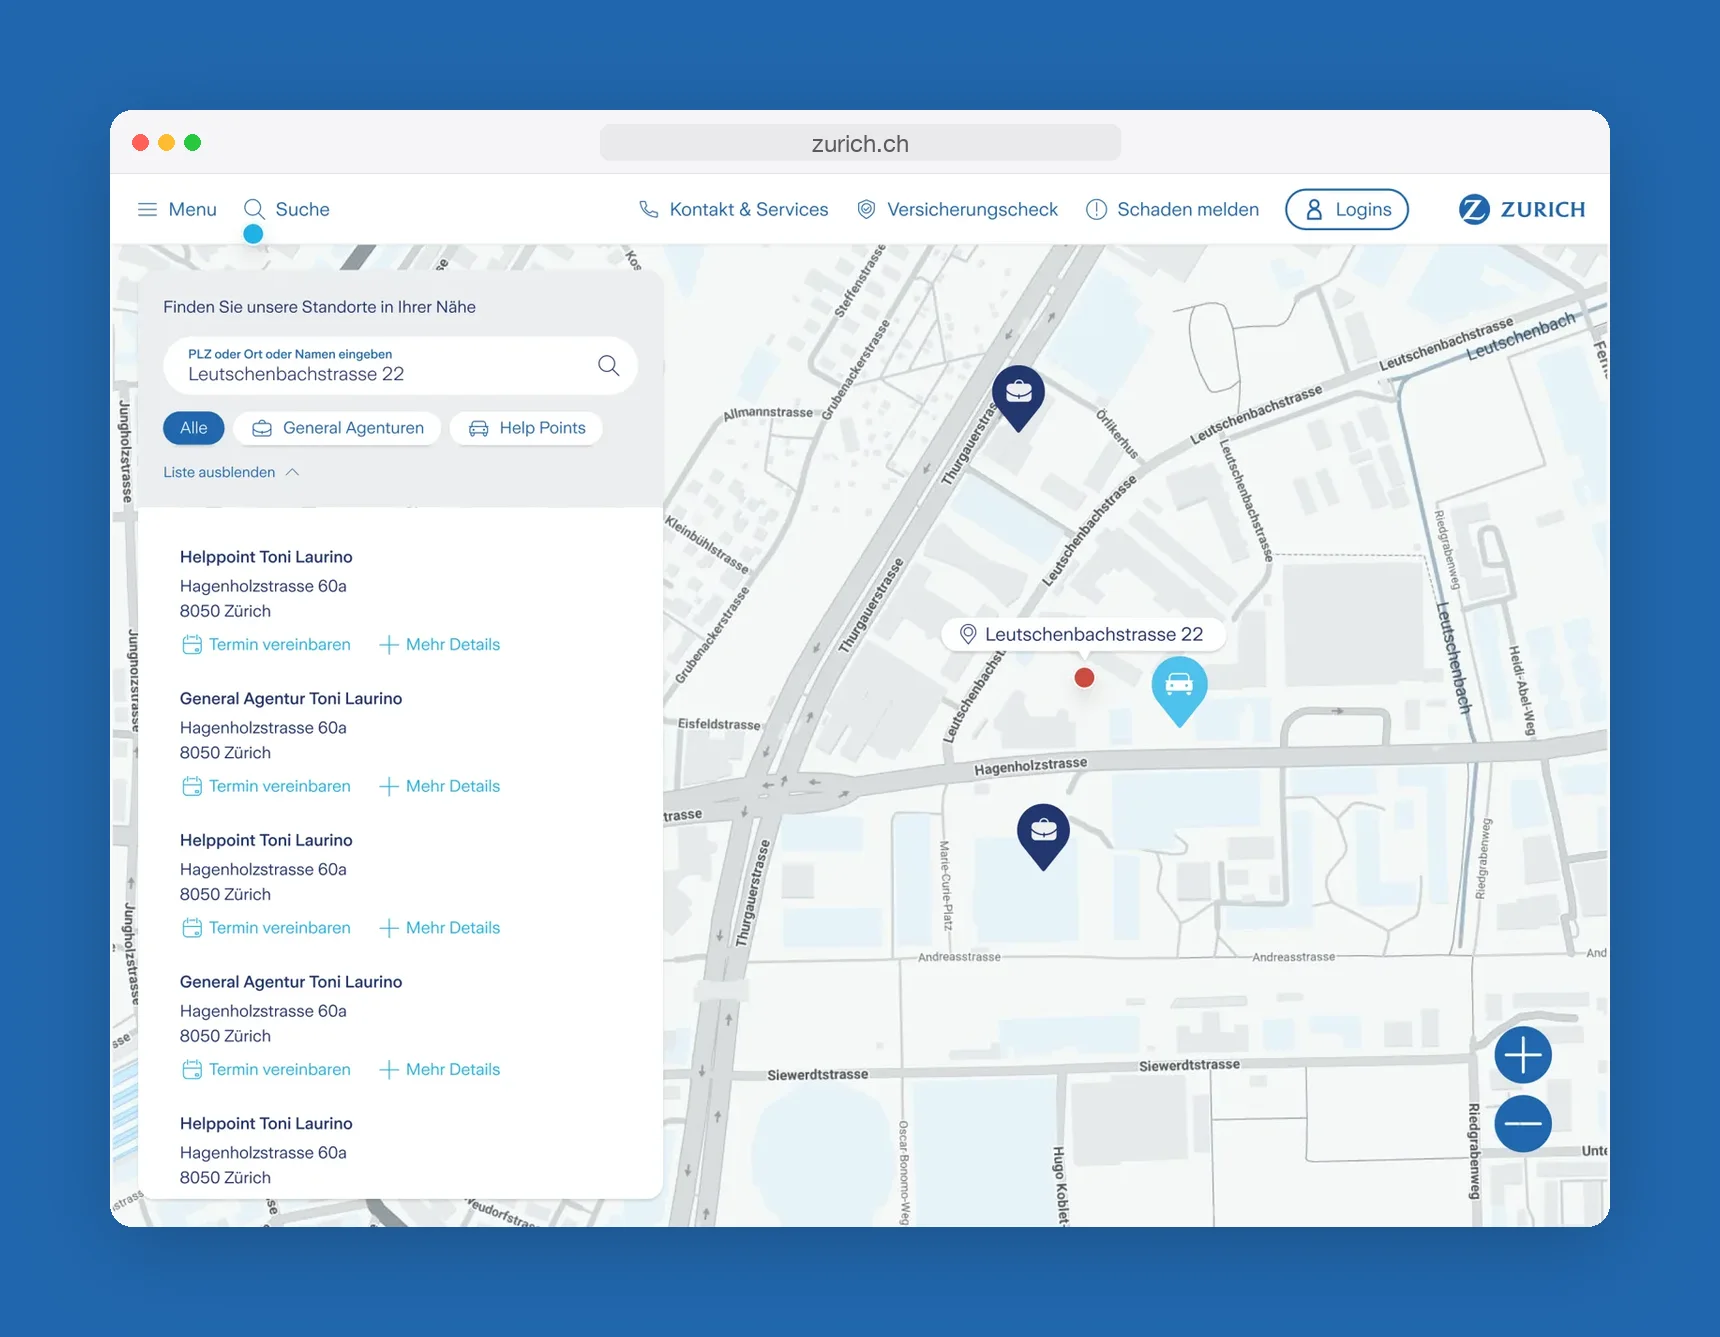Expand Mehr Details for first General Agentur entry
Viewport: 1720px width, 1337px height.
(440, 786)
